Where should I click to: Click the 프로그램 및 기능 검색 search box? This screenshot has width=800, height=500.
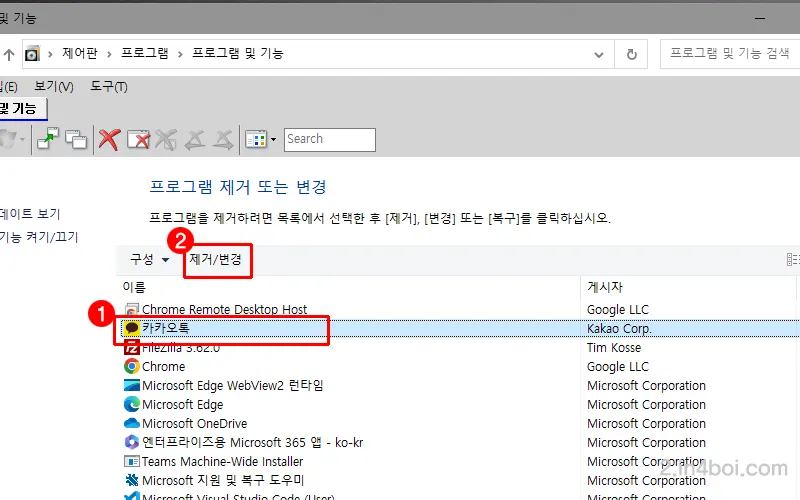tap(730, 54)
